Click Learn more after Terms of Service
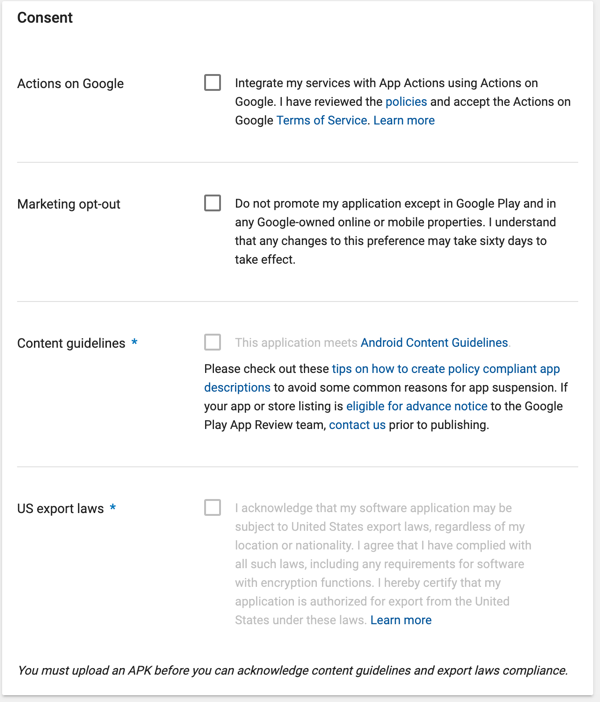600x702 pixels. [404, 120]
